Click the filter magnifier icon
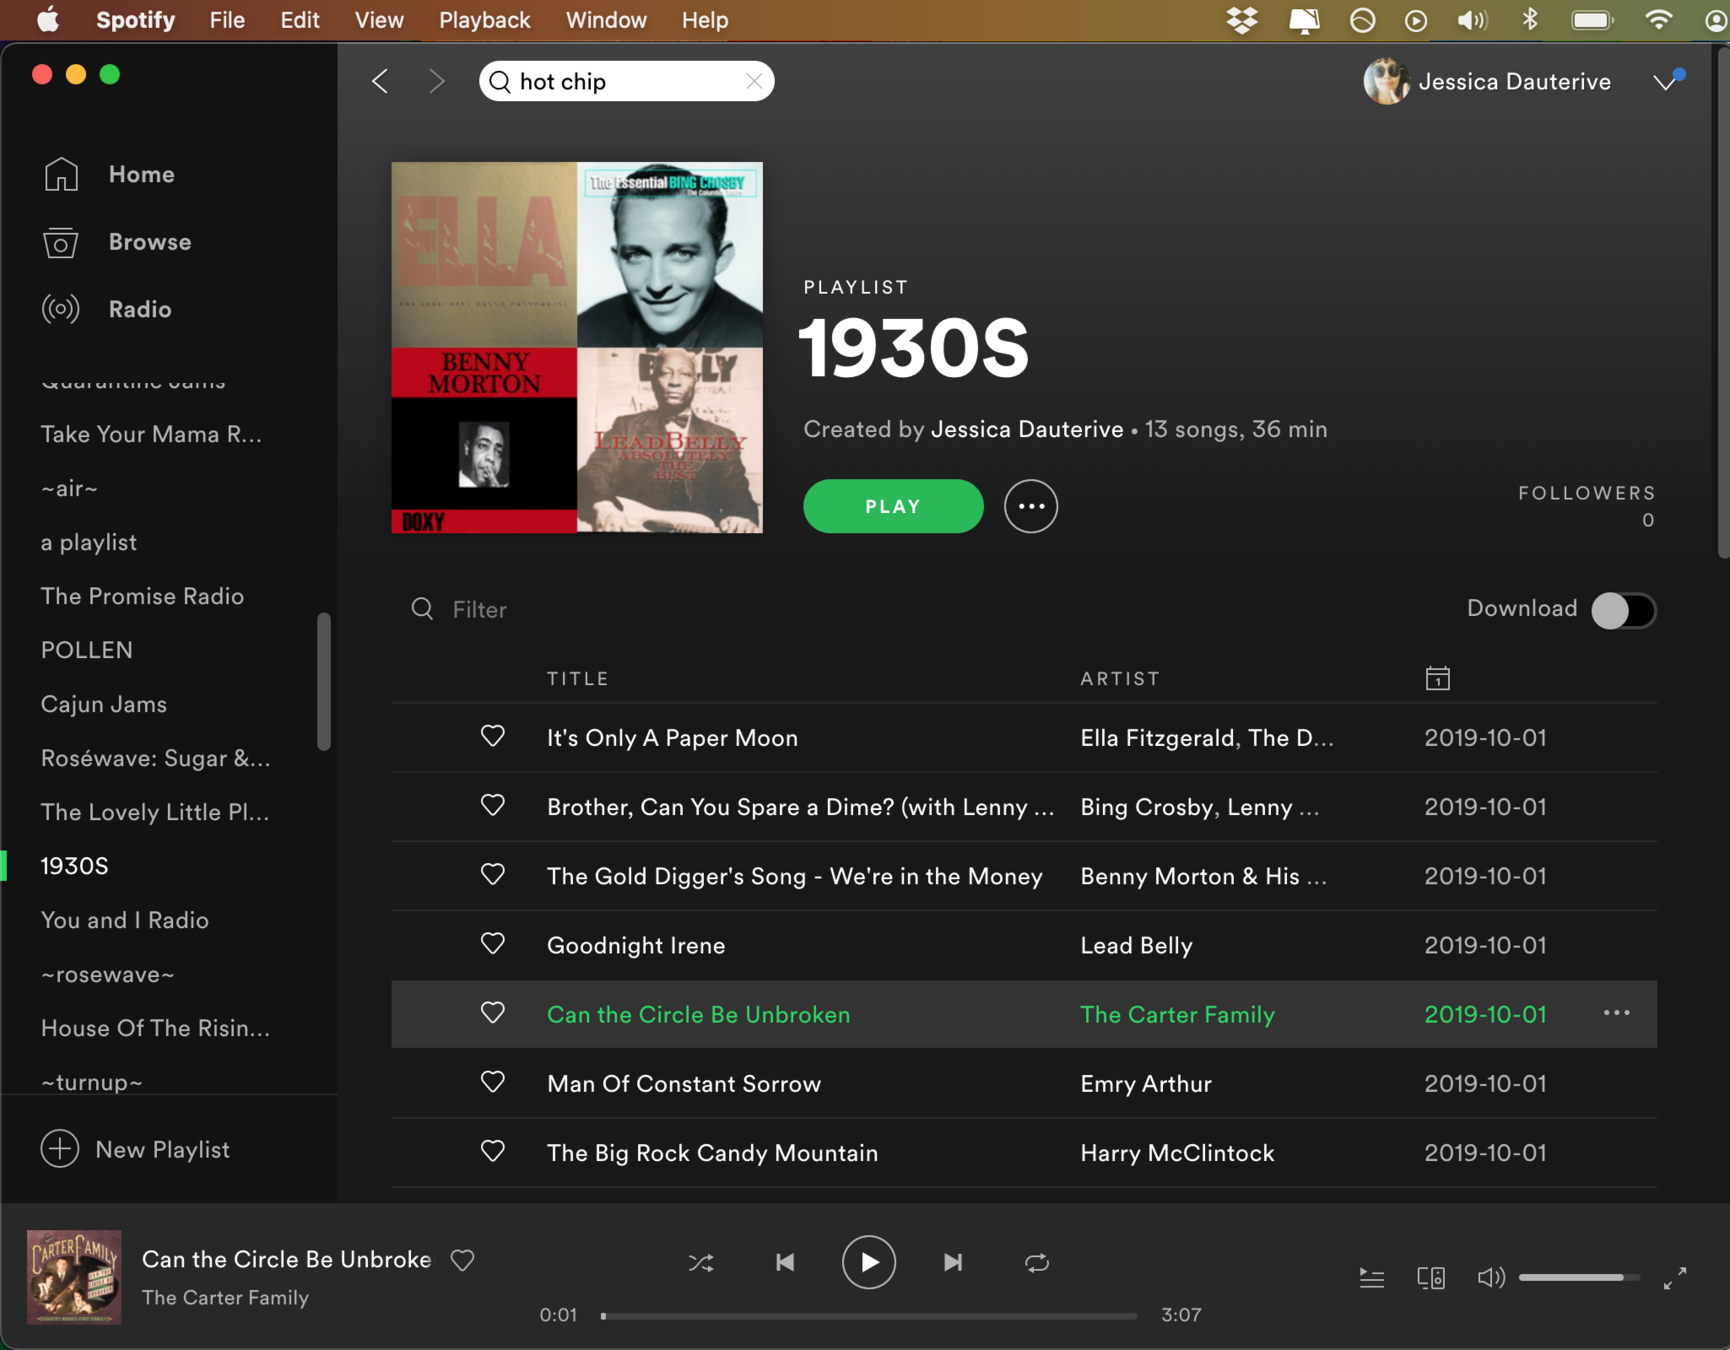The height and width of the screenshot is (1350, 1730). pos(422,609)
